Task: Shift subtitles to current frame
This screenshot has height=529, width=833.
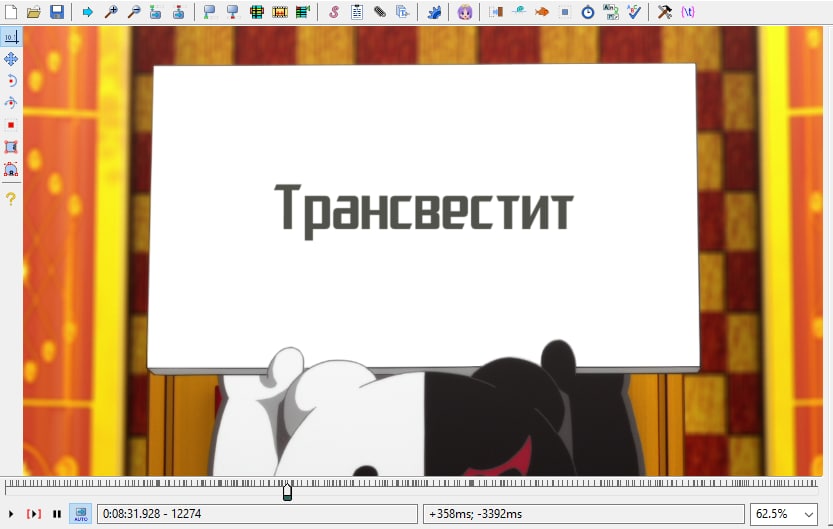Action: (303, 12)
